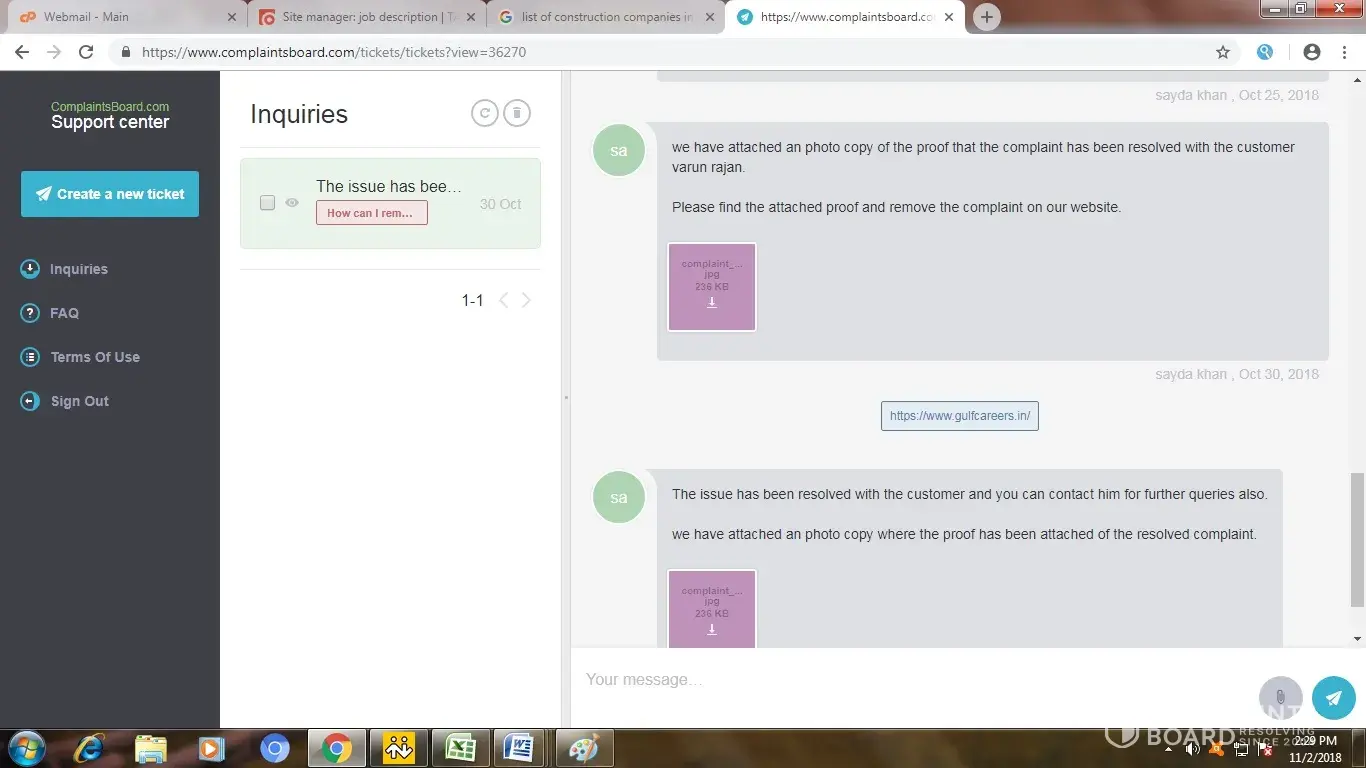Screen dimensions: 1366x768
Task: Click the volume icon in the system tray
Action: tap(1192, 749)
